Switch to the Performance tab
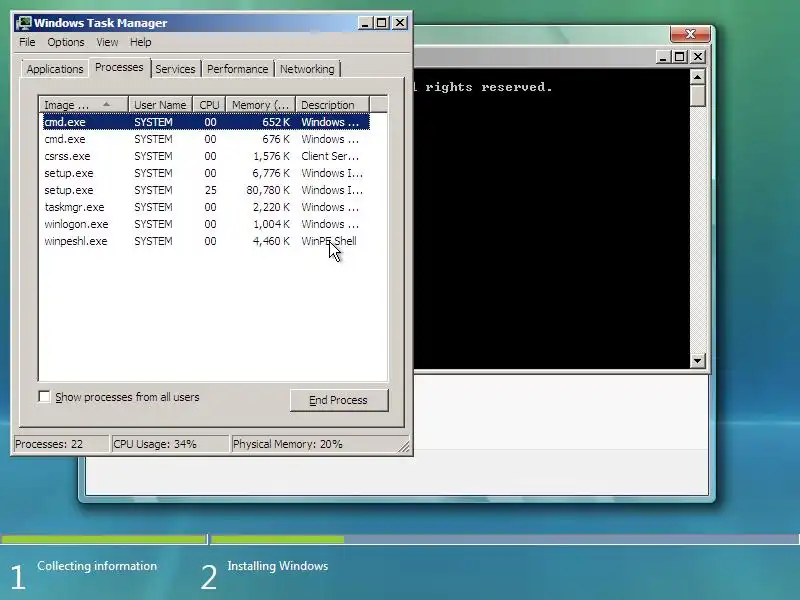800x600 pixels. [x=237, y=69]
